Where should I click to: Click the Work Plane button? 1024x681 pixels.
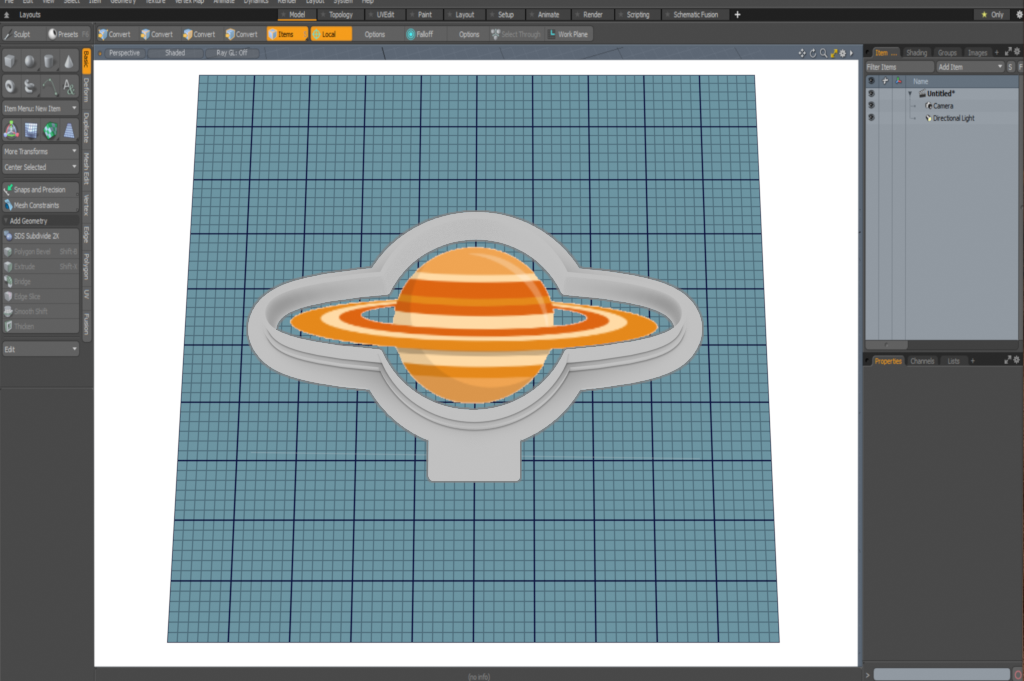(x=569, y=34)
